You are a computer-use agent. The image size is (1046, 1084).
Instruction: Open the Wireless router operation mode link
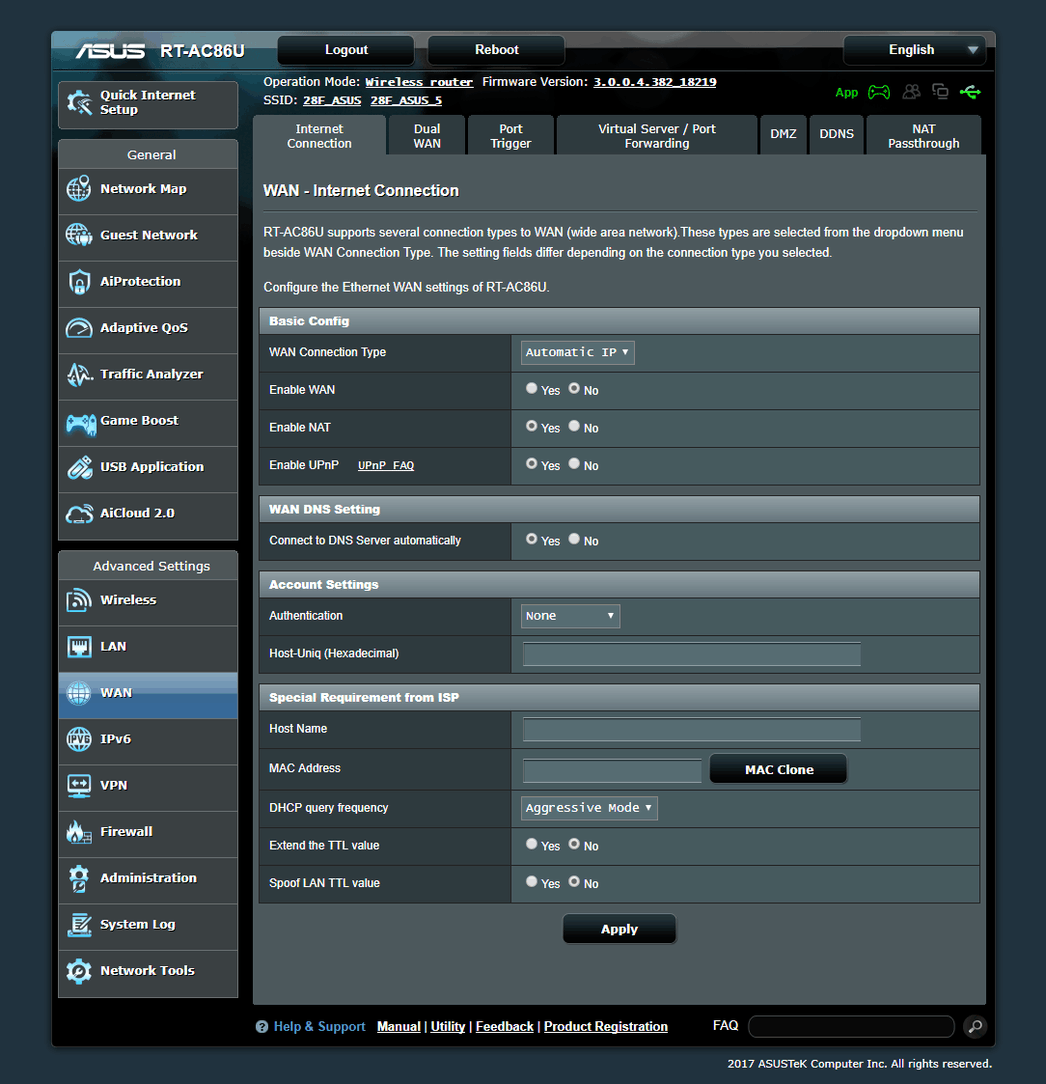click(x=419, y=82)
